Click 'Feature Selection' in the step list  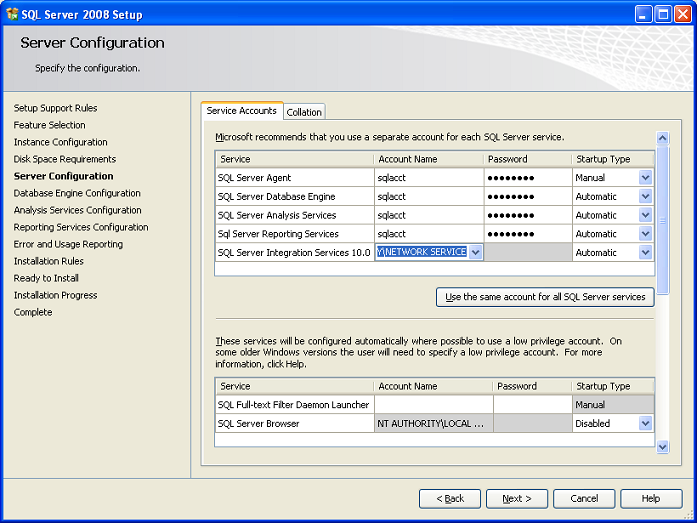49,125
